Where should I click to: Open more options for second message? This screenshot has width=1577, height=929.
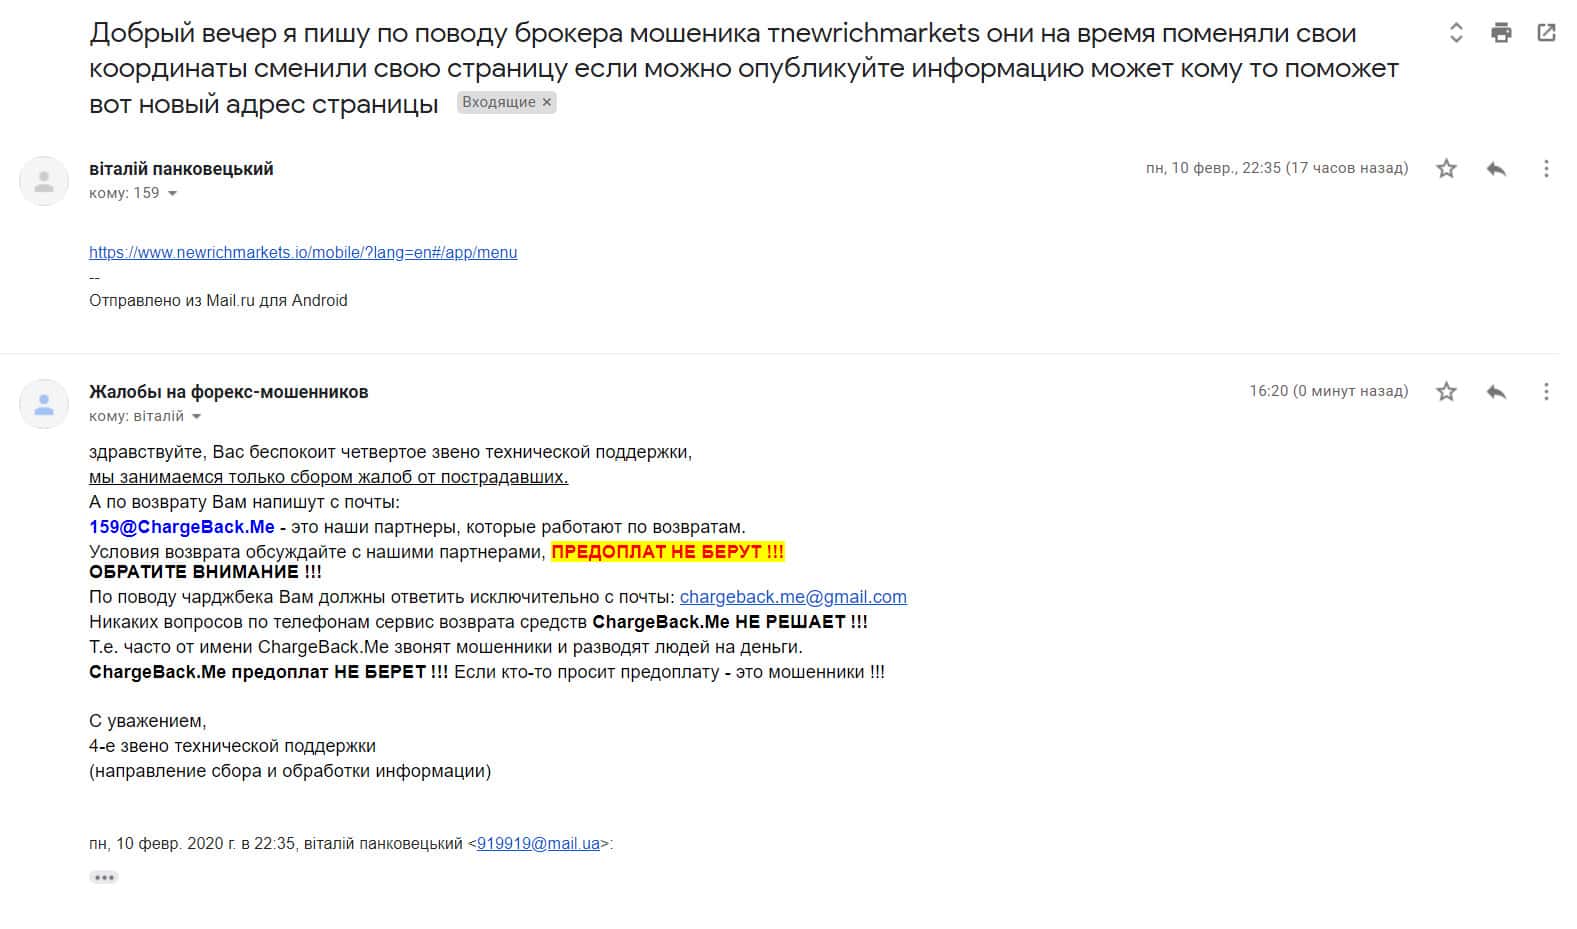pyautogui.click(x=1546, y=392)
